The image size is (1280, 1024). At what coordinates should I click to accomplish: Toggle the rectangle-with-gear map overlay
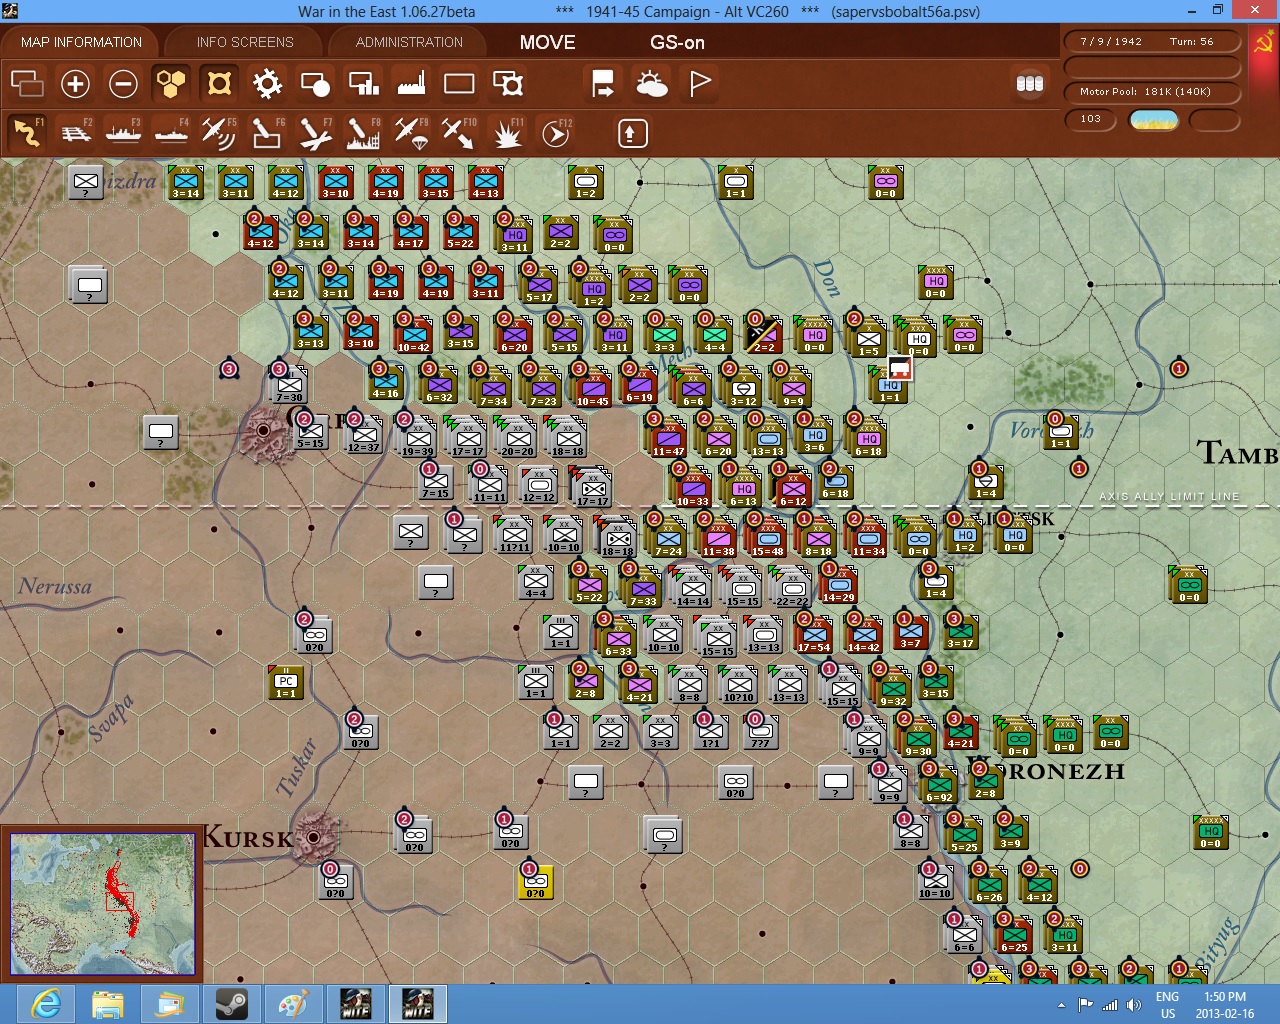tap(508, 83)
